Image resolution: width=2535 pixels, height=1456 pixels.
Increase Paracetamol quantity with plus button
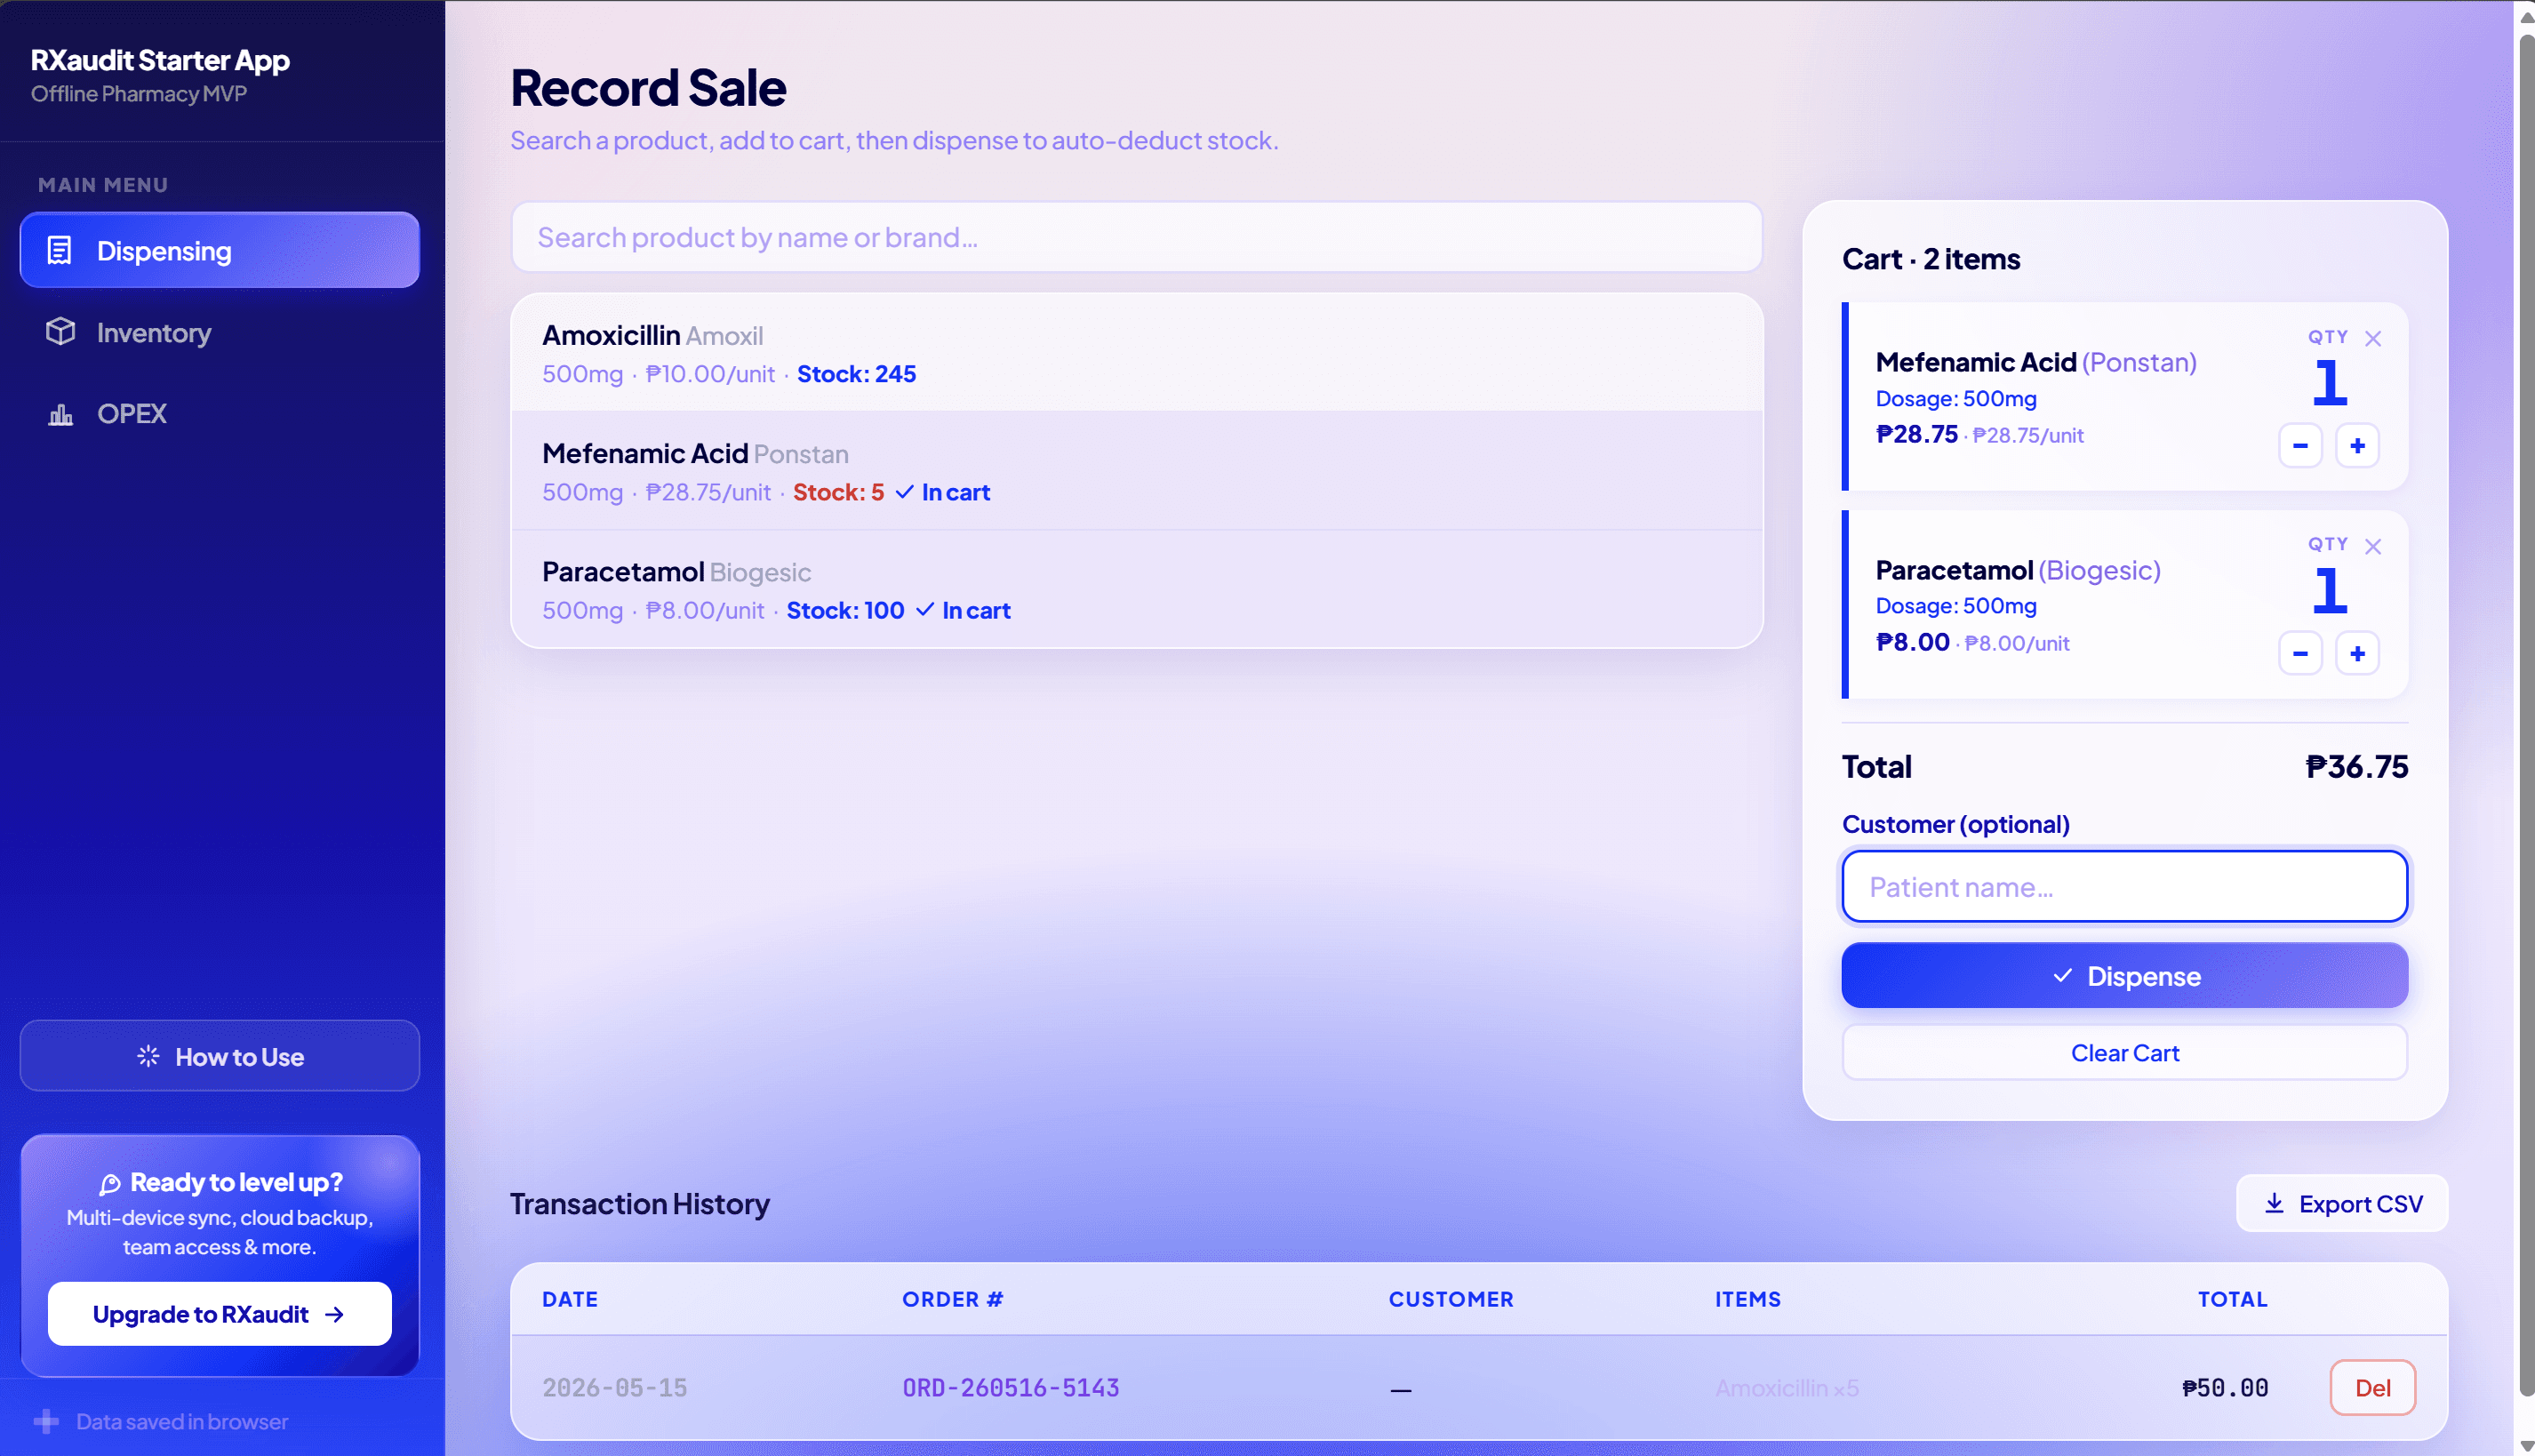[2357, 653]
